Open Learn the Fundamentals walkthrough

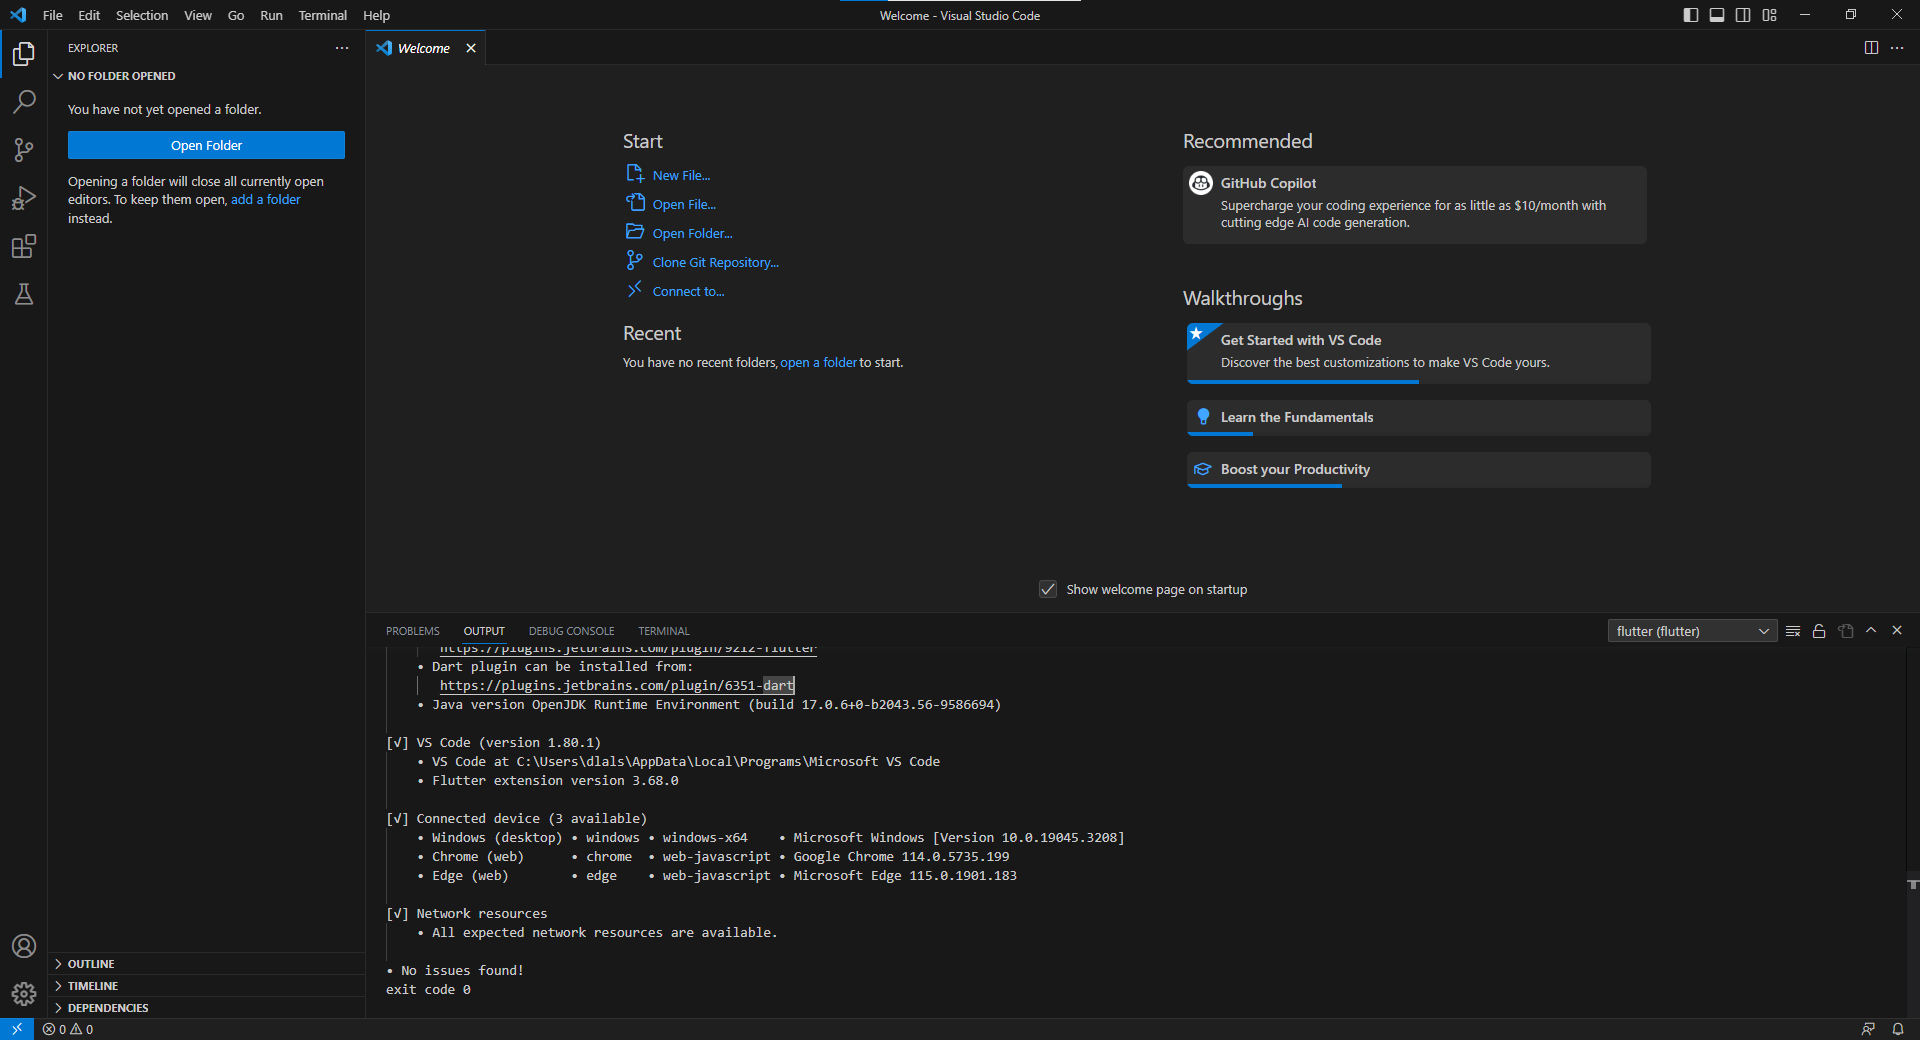click(1418, 418)
